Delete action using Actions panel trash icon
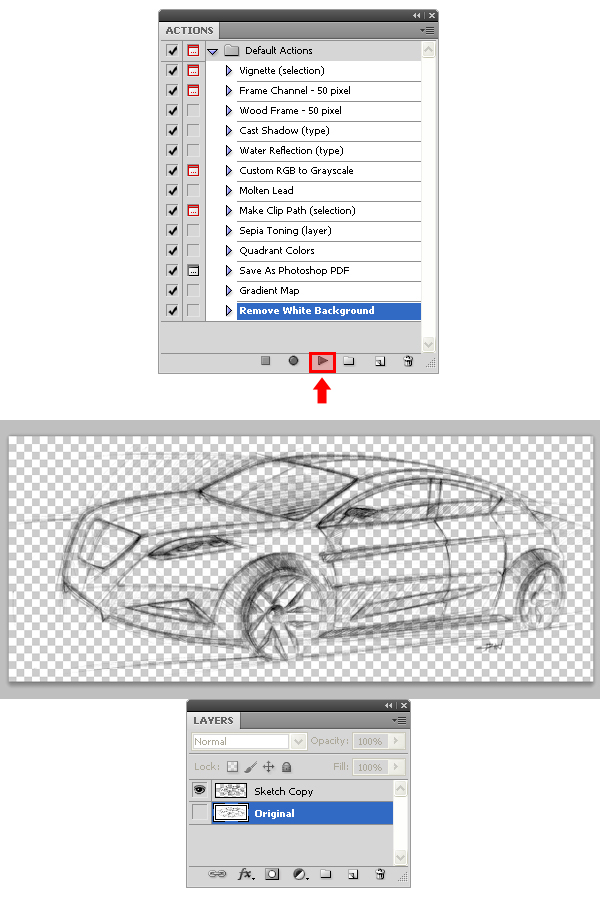Screen dimensions: 600x898 (408, 361)
